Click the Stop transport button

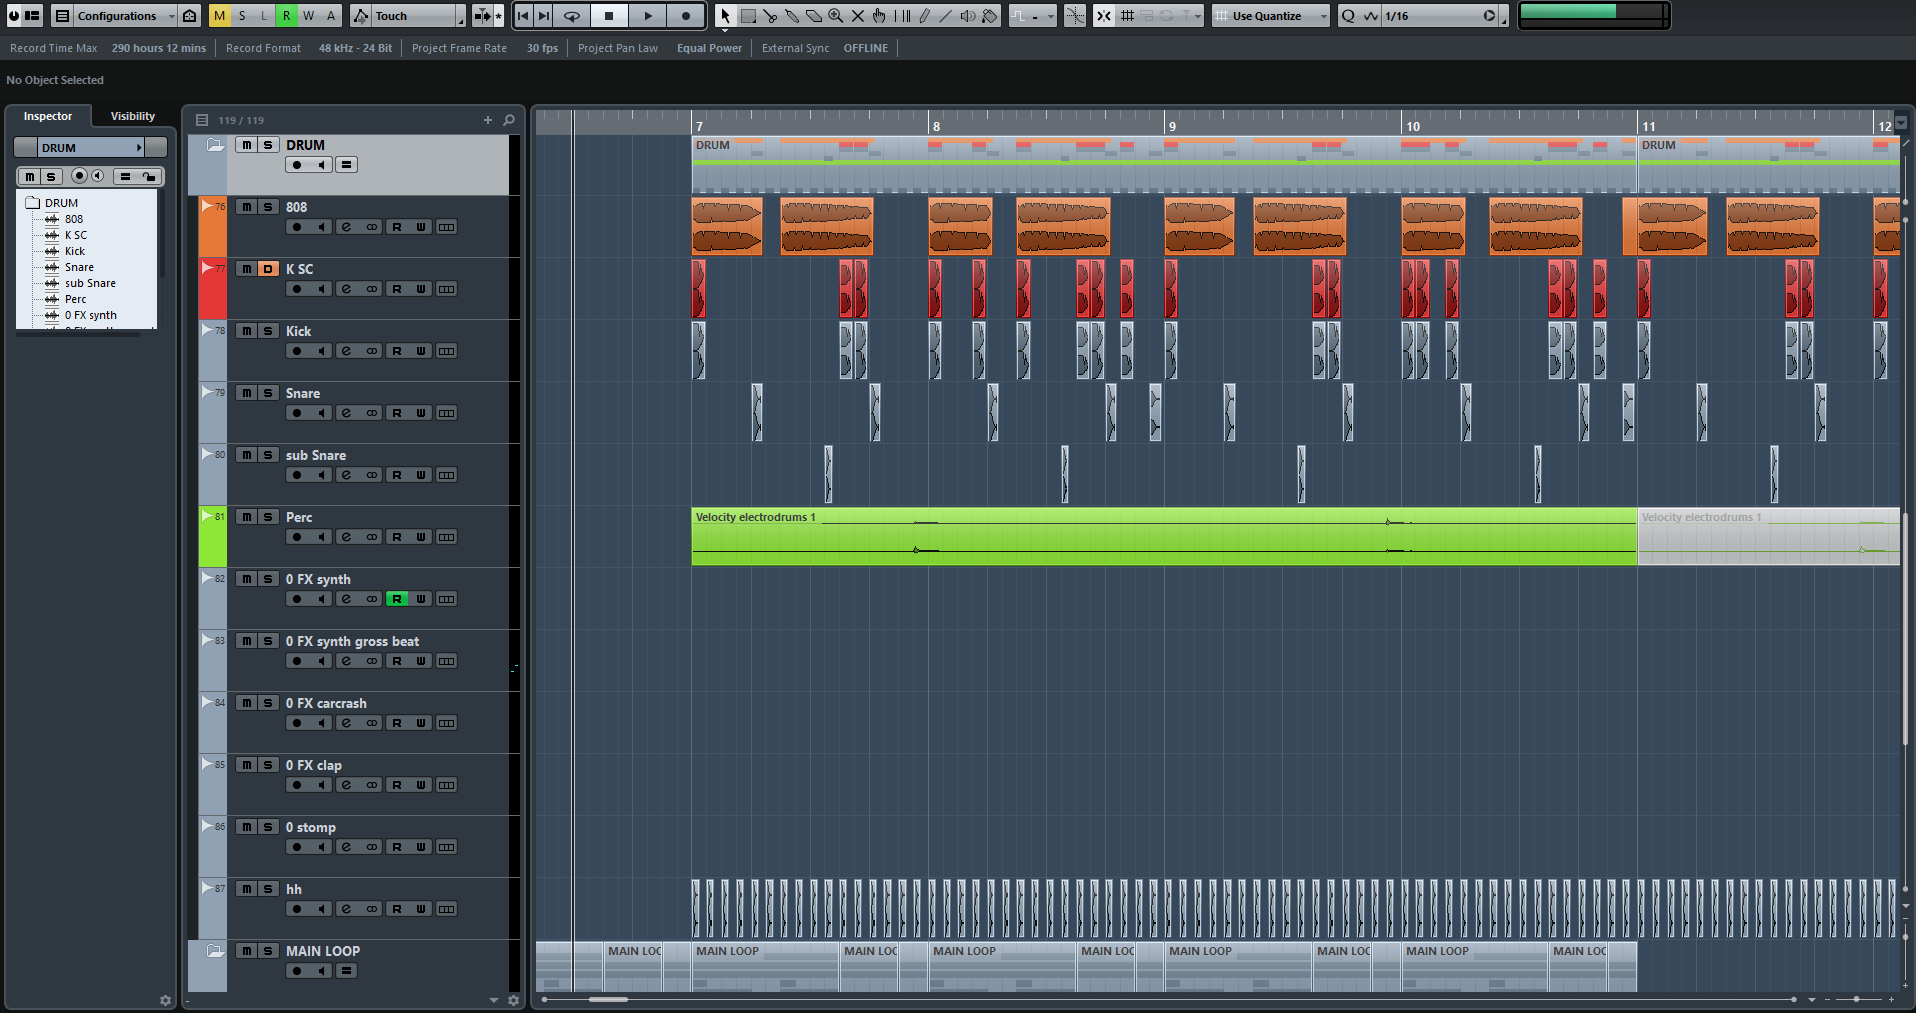click(x=609, y=16)
